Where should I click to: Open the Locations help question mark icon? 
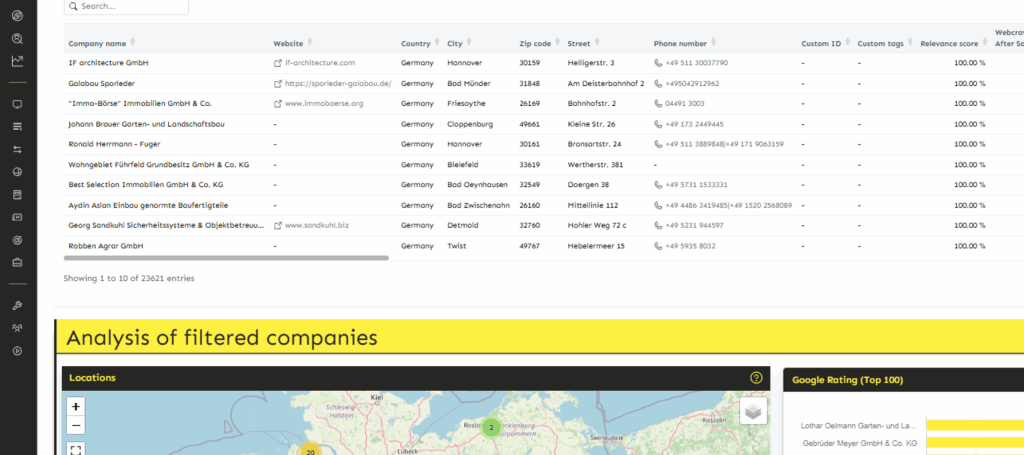tap(756, 378)
